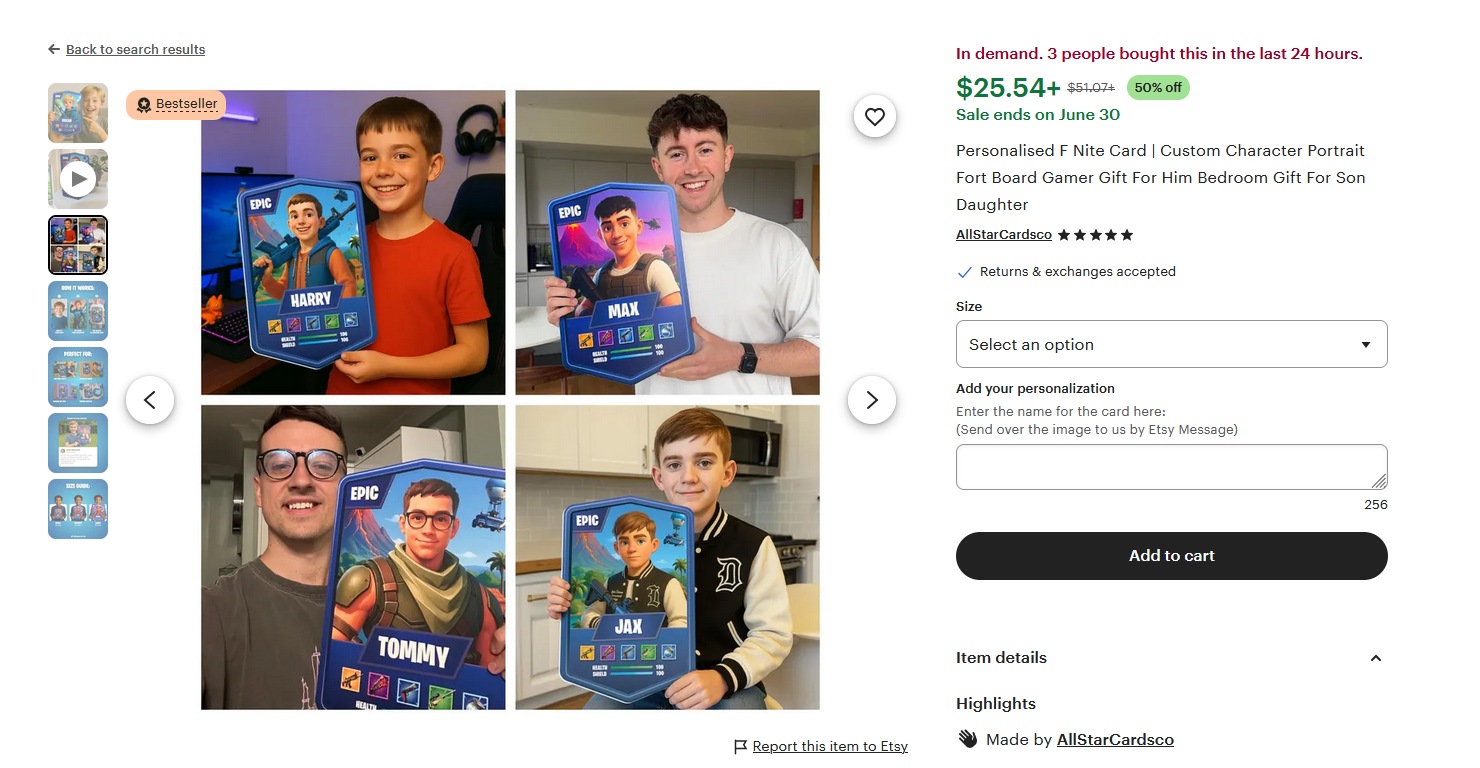Open Report this item to Etsy

coord(830,747)
